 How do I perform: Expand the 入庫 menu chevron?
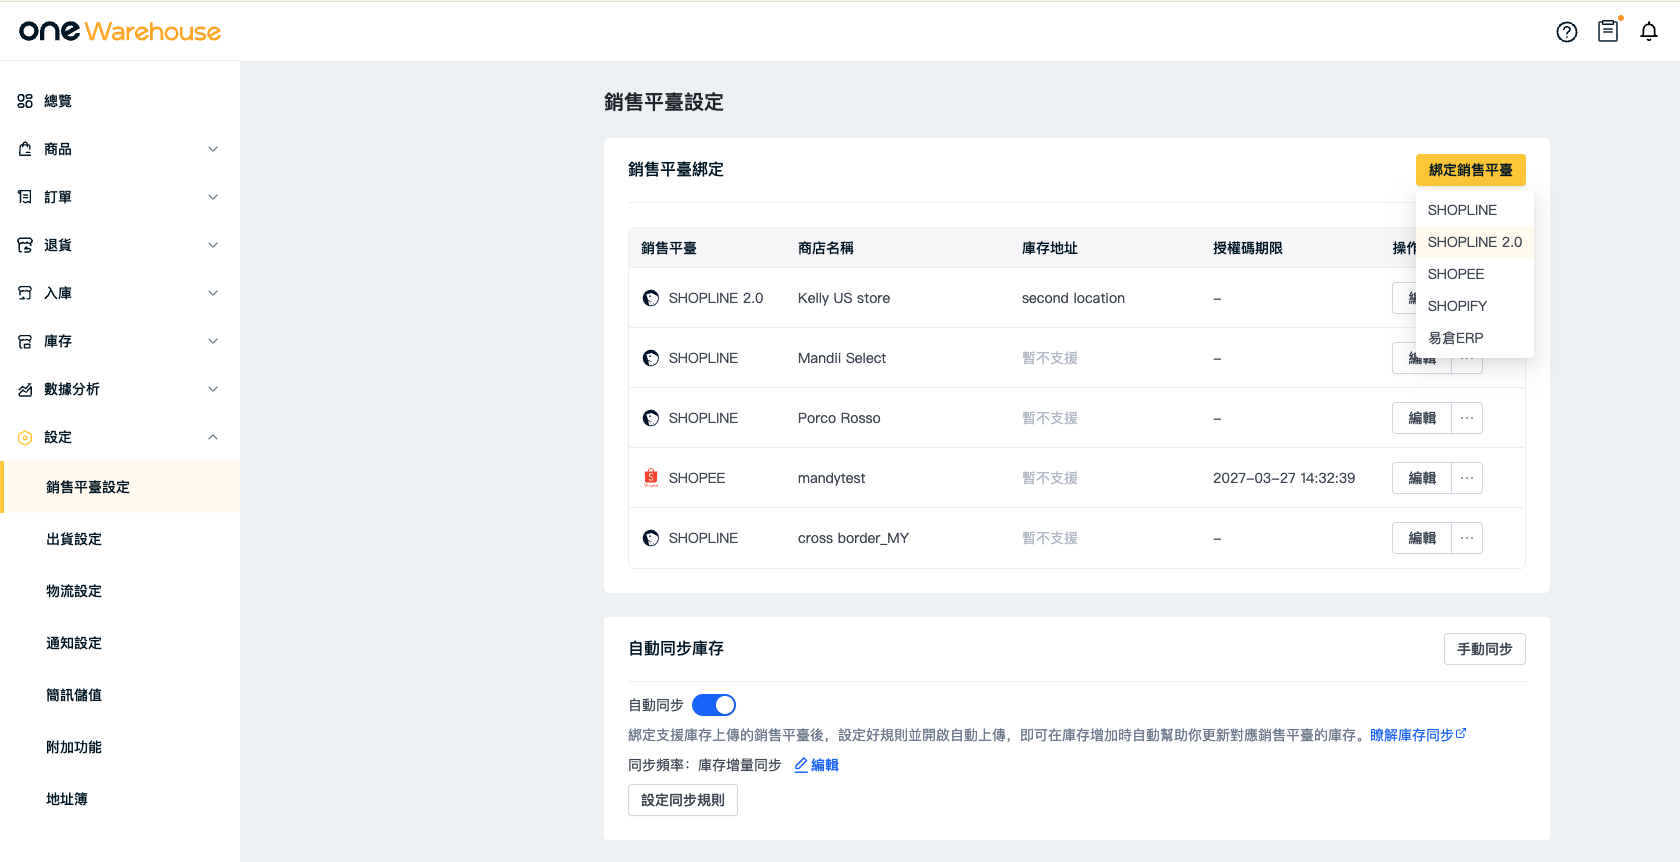[213, 293]
